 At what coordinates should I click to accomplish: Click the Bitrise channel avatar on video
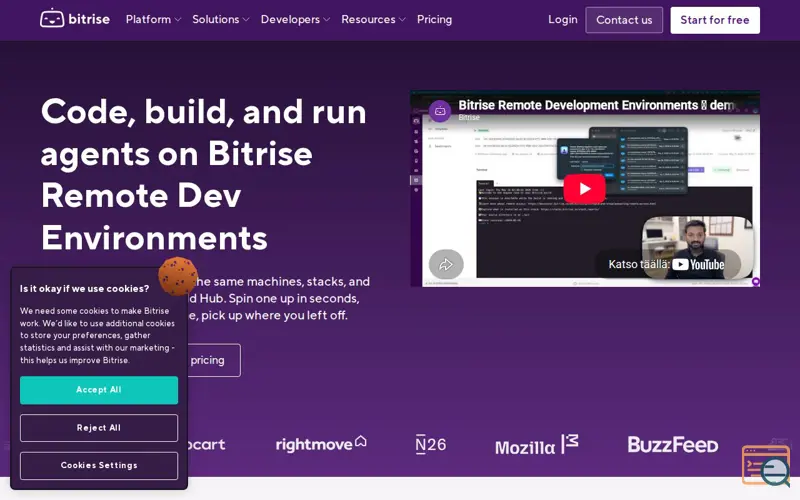point(440,111)
